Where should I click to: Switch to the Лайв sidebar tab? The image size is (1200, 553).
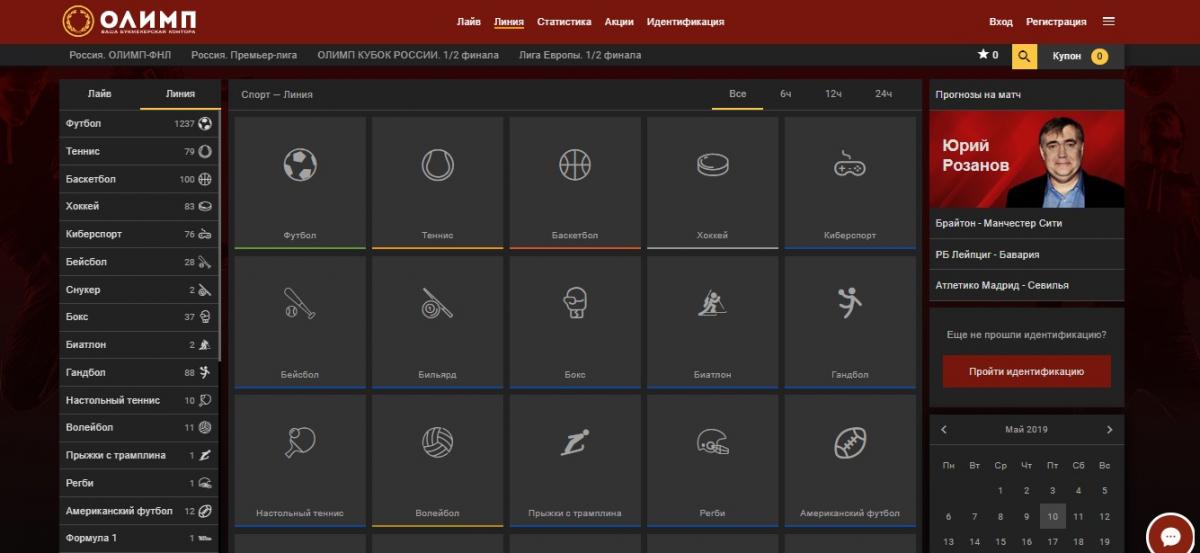[x=99, y=94]
